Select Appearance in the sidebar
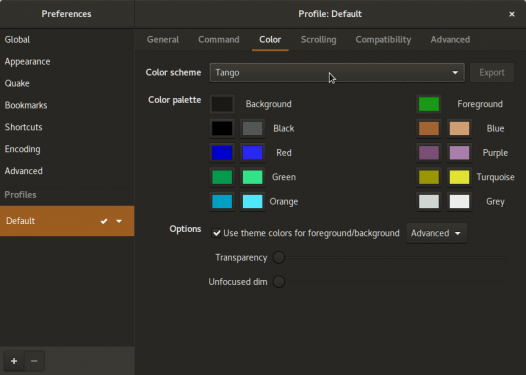Image resolution: width=526 pixels, height=375 pixels. click(28, 62)
